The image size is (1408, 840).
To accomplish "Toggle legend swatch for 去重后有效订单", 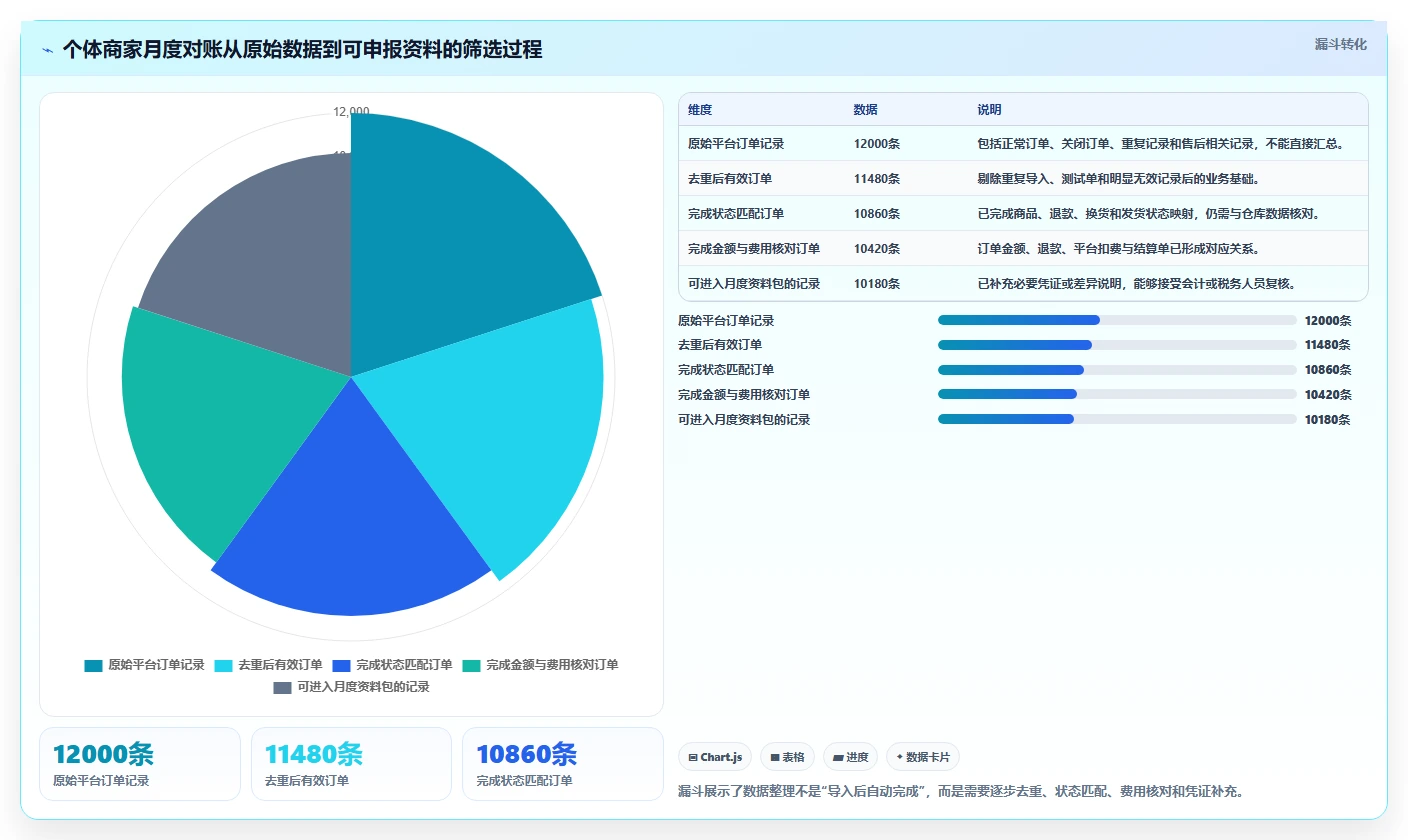I will pos(224,665).
